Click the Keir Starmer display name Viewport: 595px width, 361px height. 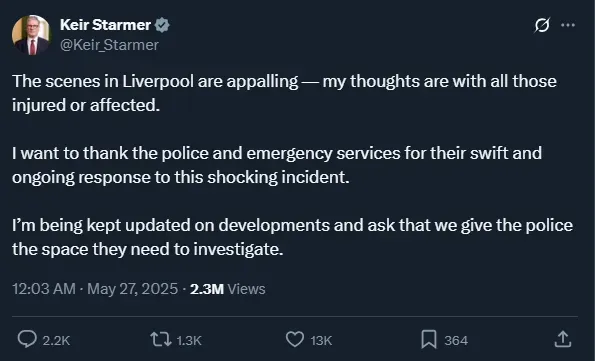tap(105, 25)
